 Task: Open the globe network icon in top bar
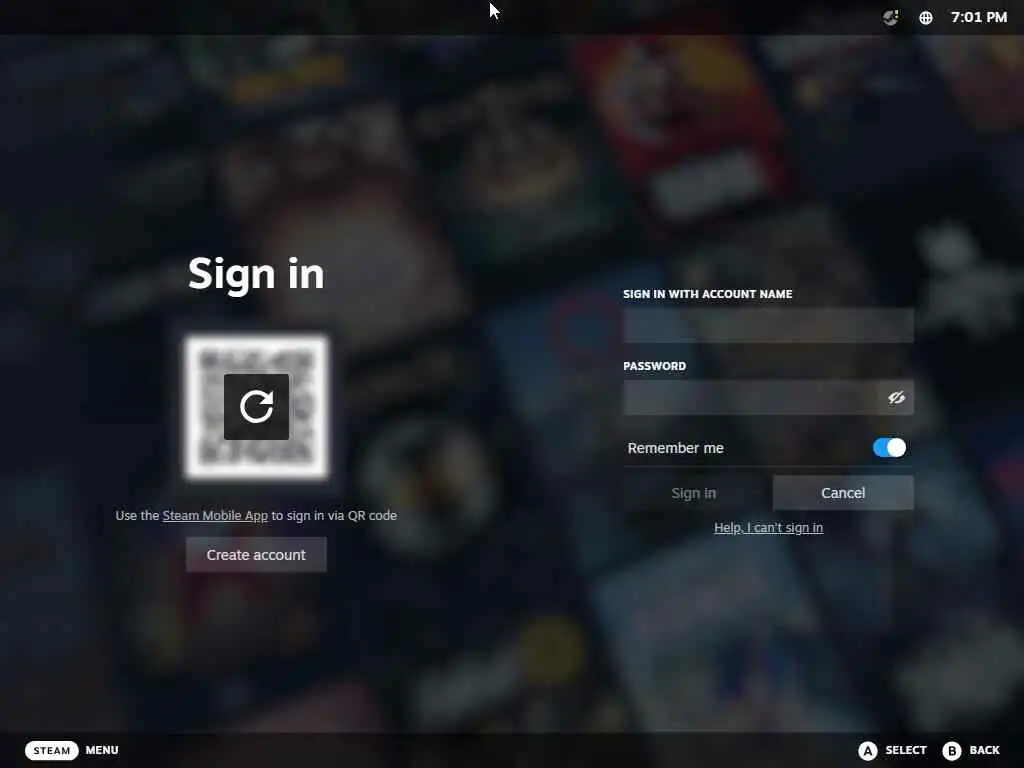click(x=925, y=18)
